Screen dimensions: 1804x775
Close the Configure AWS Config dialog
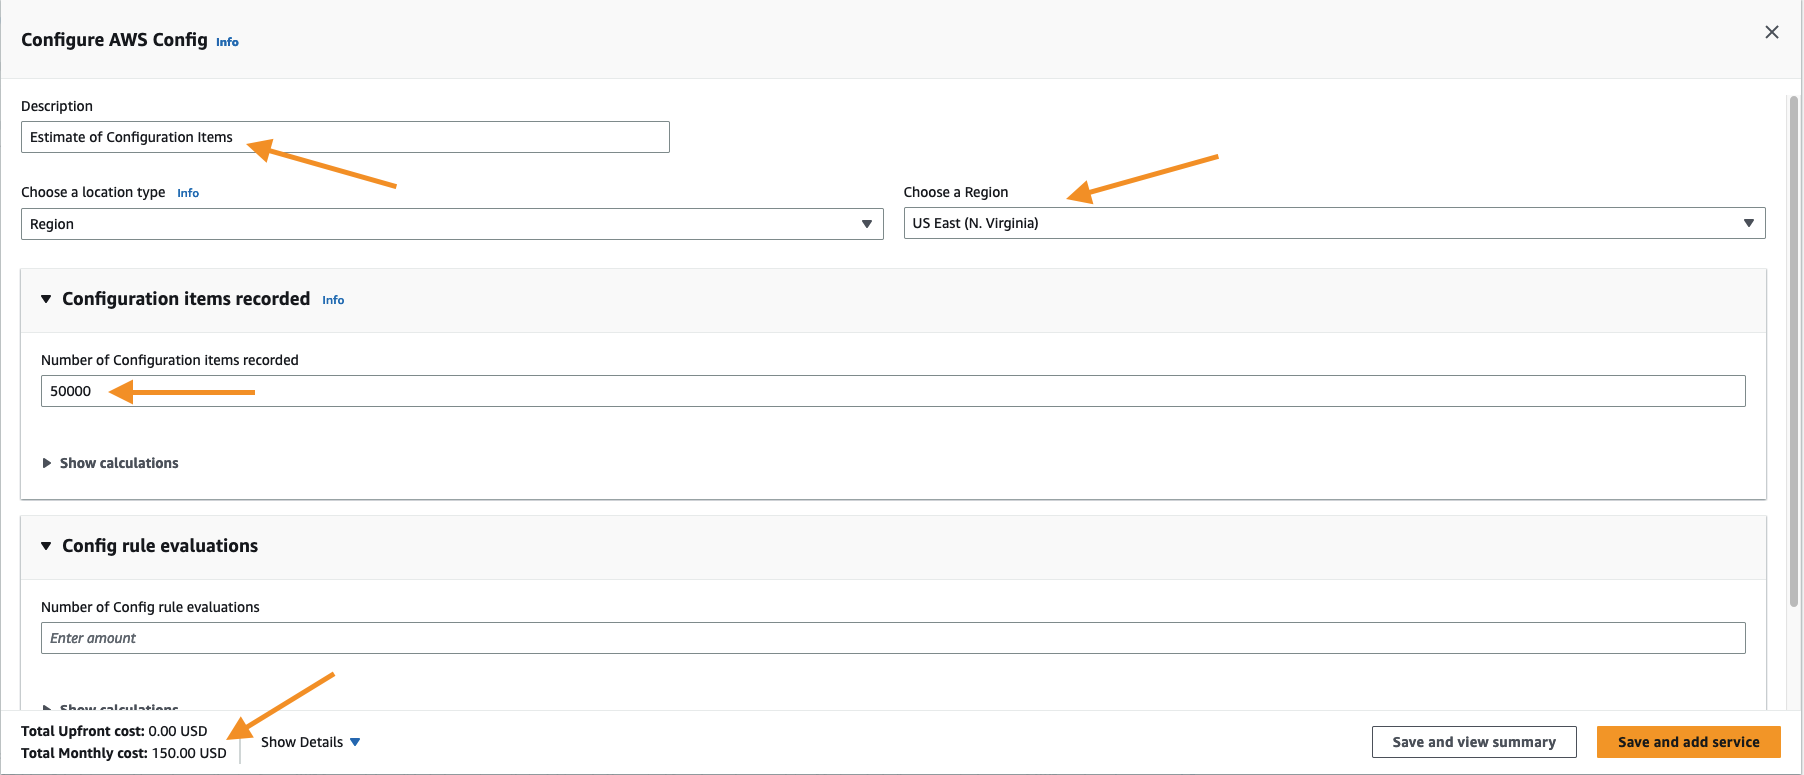coord(1771,32)
